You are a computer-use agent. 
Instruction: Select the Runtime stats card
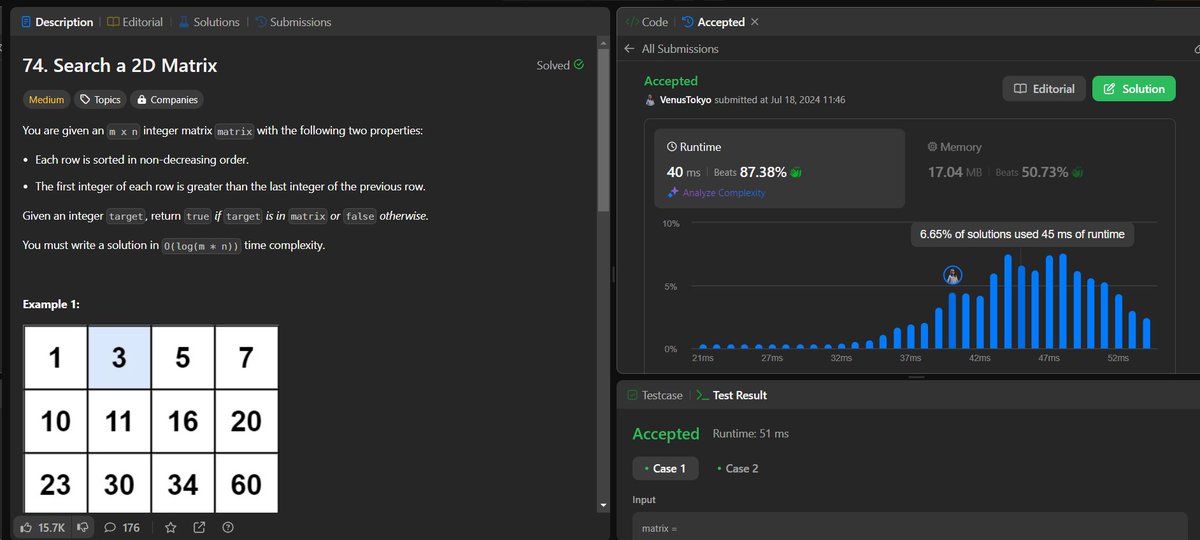[779, 169]
